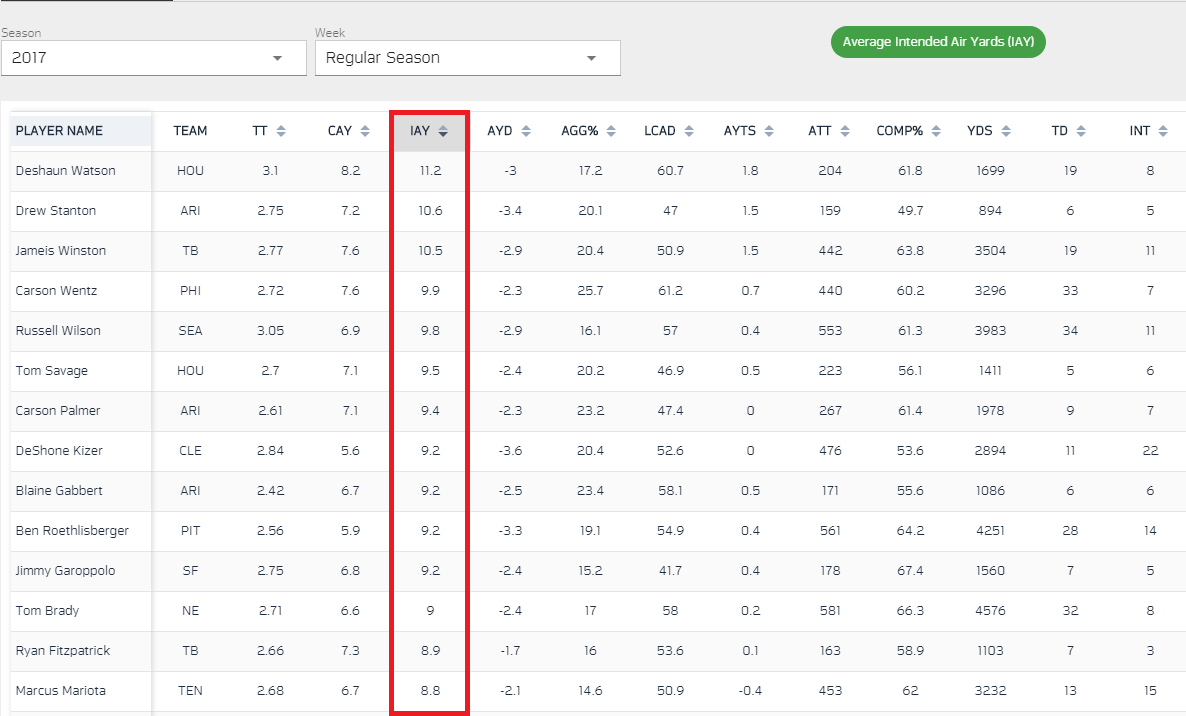Sort the LCAD column via arrows

pos(689,131)
